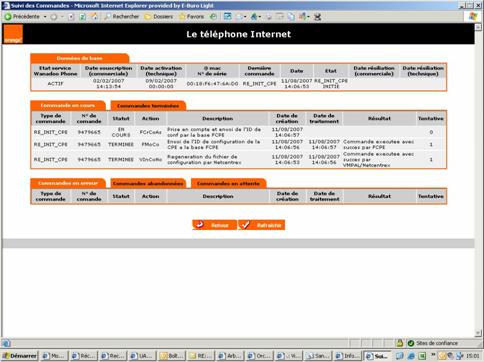
Task: Click the Stop page loading icon
Action: [x=71, y=17]
